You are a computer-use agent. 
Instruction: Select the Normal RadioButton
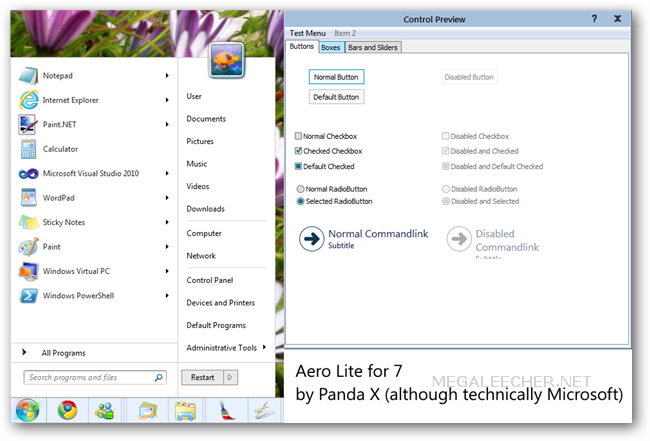[301, 189]
